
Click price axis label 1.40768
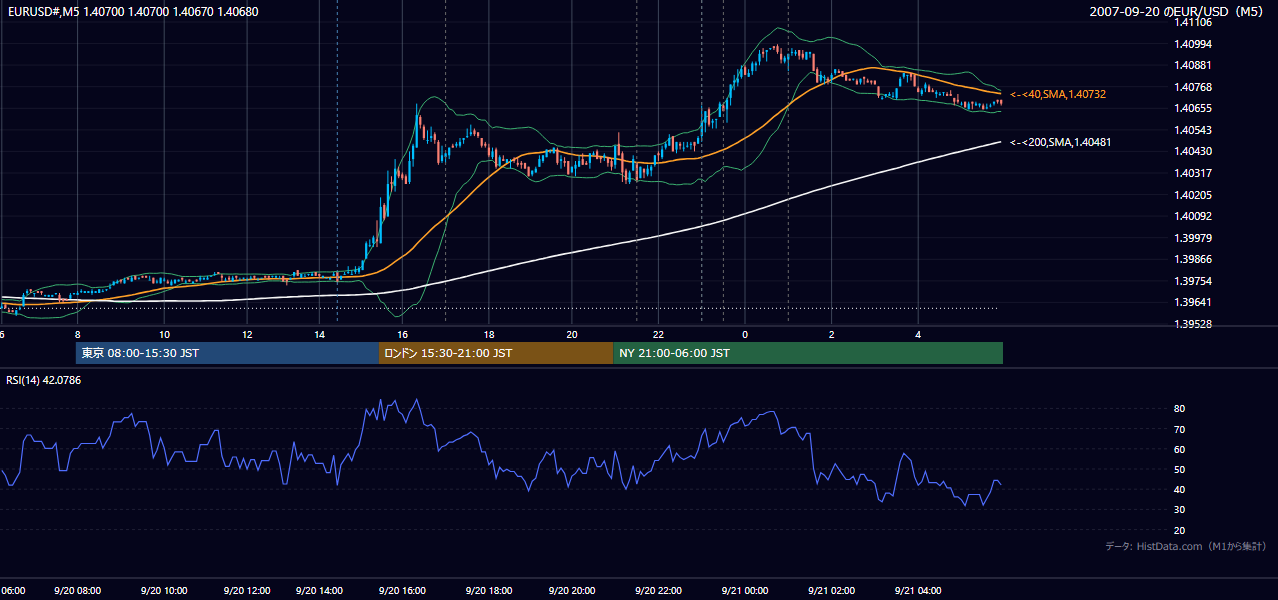tap(1194, 87)
